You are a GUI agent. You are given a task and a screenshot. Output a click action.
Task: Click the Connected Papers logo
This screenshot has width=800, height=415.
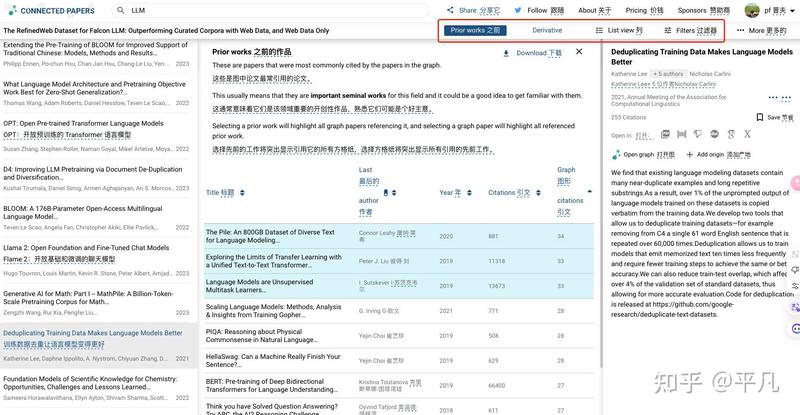[51, 10]
